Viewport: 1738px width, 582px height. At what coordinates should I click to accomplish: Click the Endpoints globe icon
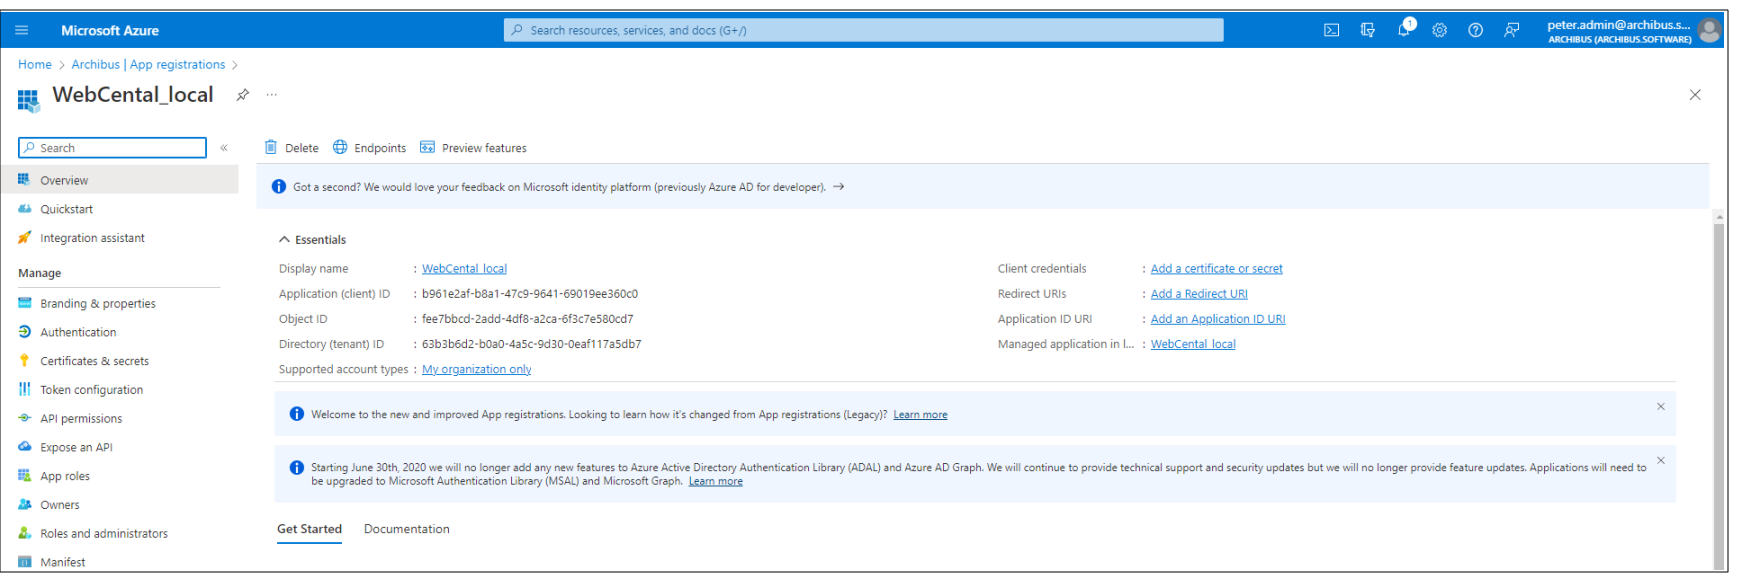340,147
